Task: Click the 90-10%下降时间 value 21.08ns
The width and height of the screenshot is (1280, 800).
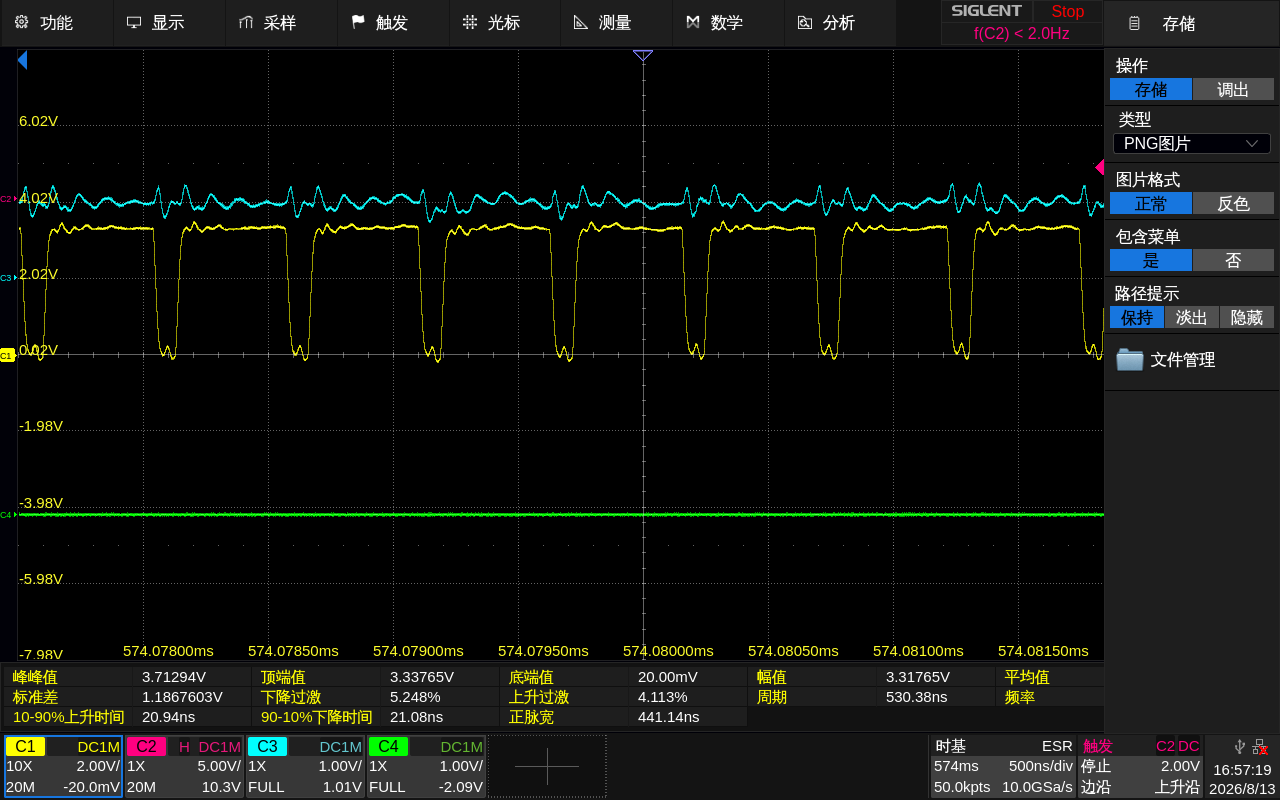Action: 415,717
